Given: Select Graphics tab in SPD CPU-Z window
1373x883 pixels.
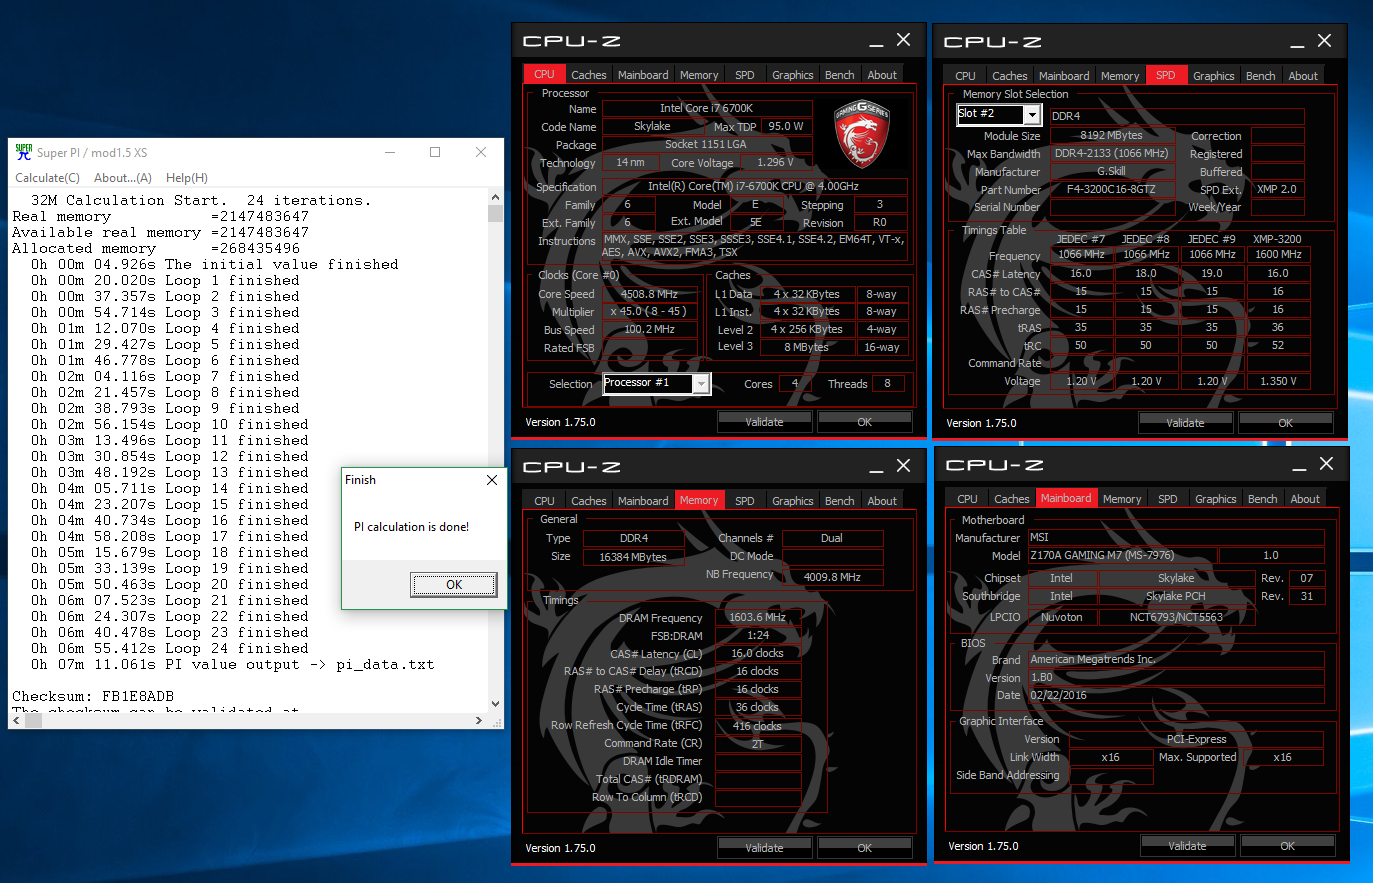Looking at the screenshot, I should [1213, 76].
